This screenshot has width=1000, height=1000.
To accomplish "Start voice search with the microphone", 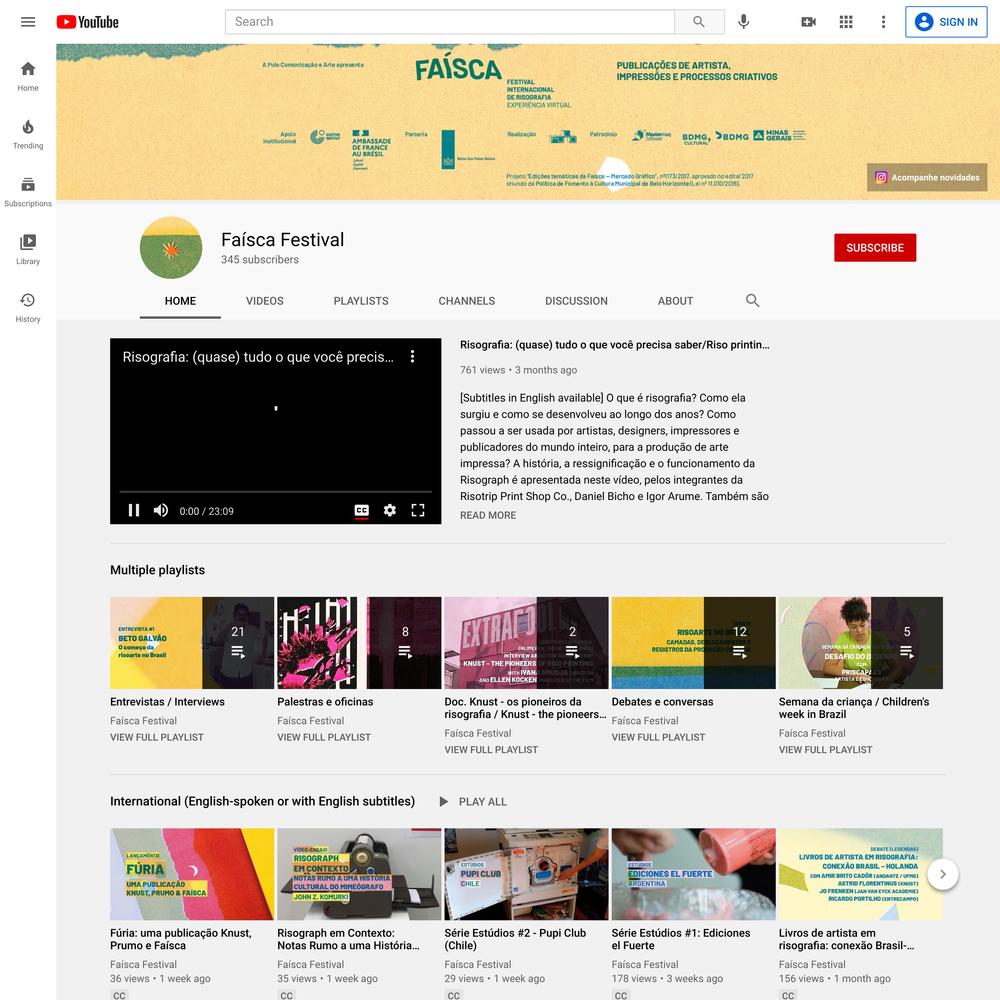I will click(x=744, y=22).
